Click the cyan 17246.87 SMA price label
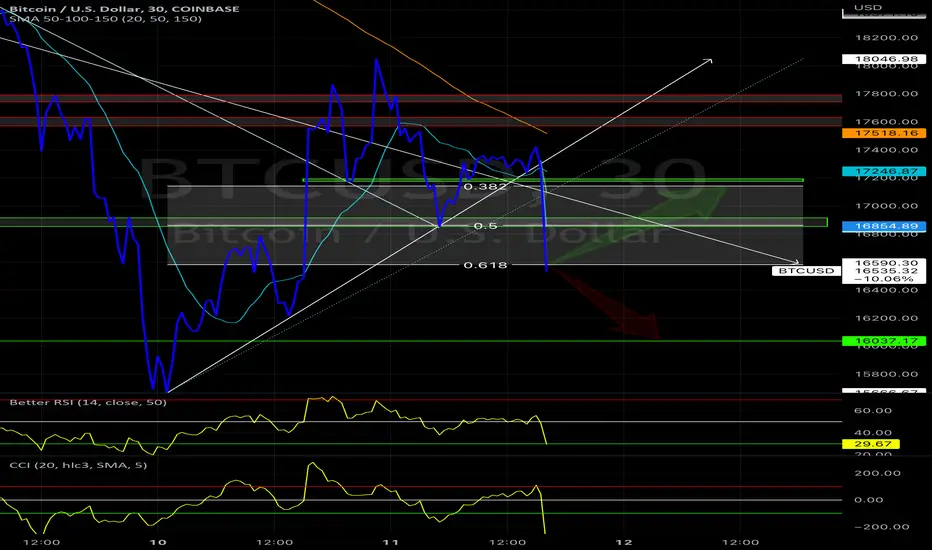The height and width of the screenshot is (550, 932). click(884, 171)
